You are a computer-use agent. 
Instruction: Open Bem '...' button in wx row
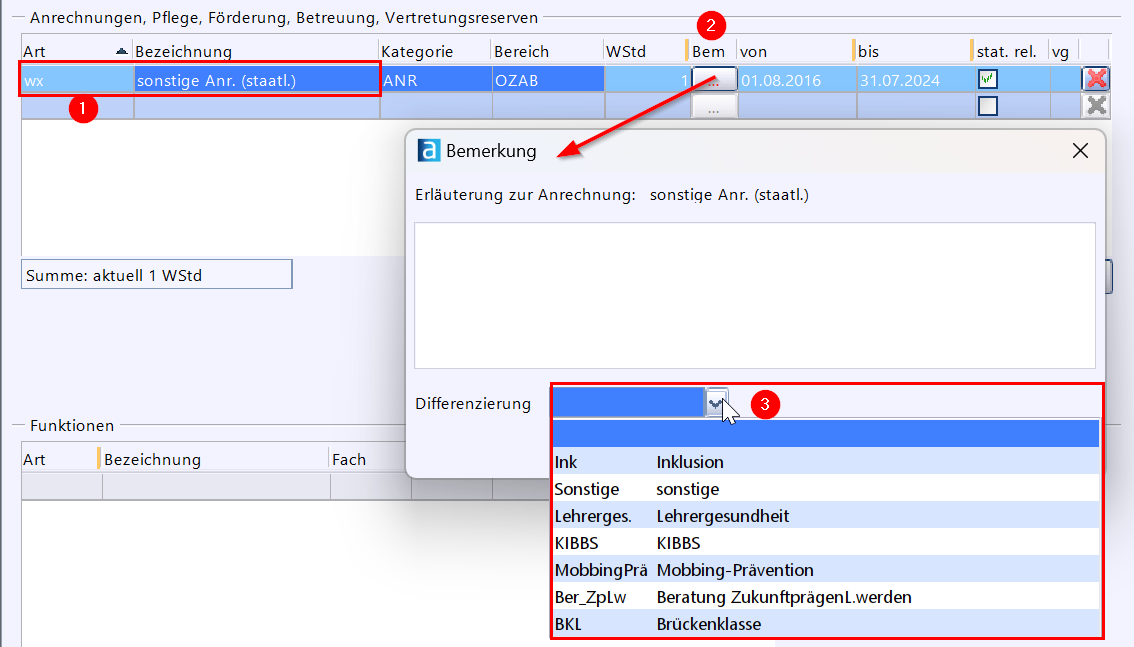pos(714,80)
